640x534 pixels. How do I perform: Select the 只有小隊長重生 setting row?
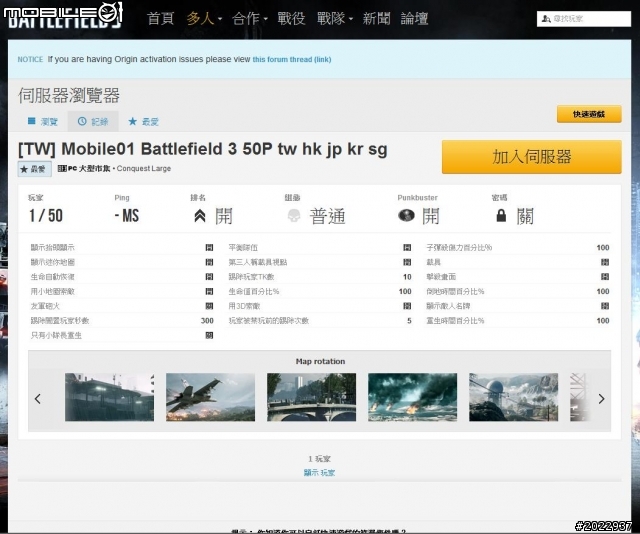(x=122, y=336)
